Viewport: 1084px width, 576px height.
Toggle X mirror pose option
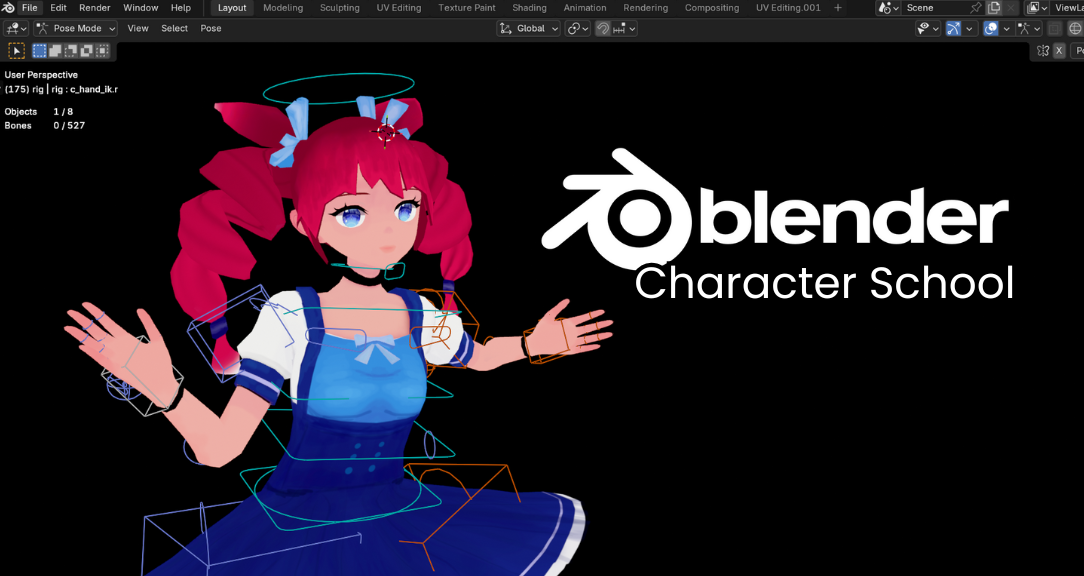(1059, 50)
